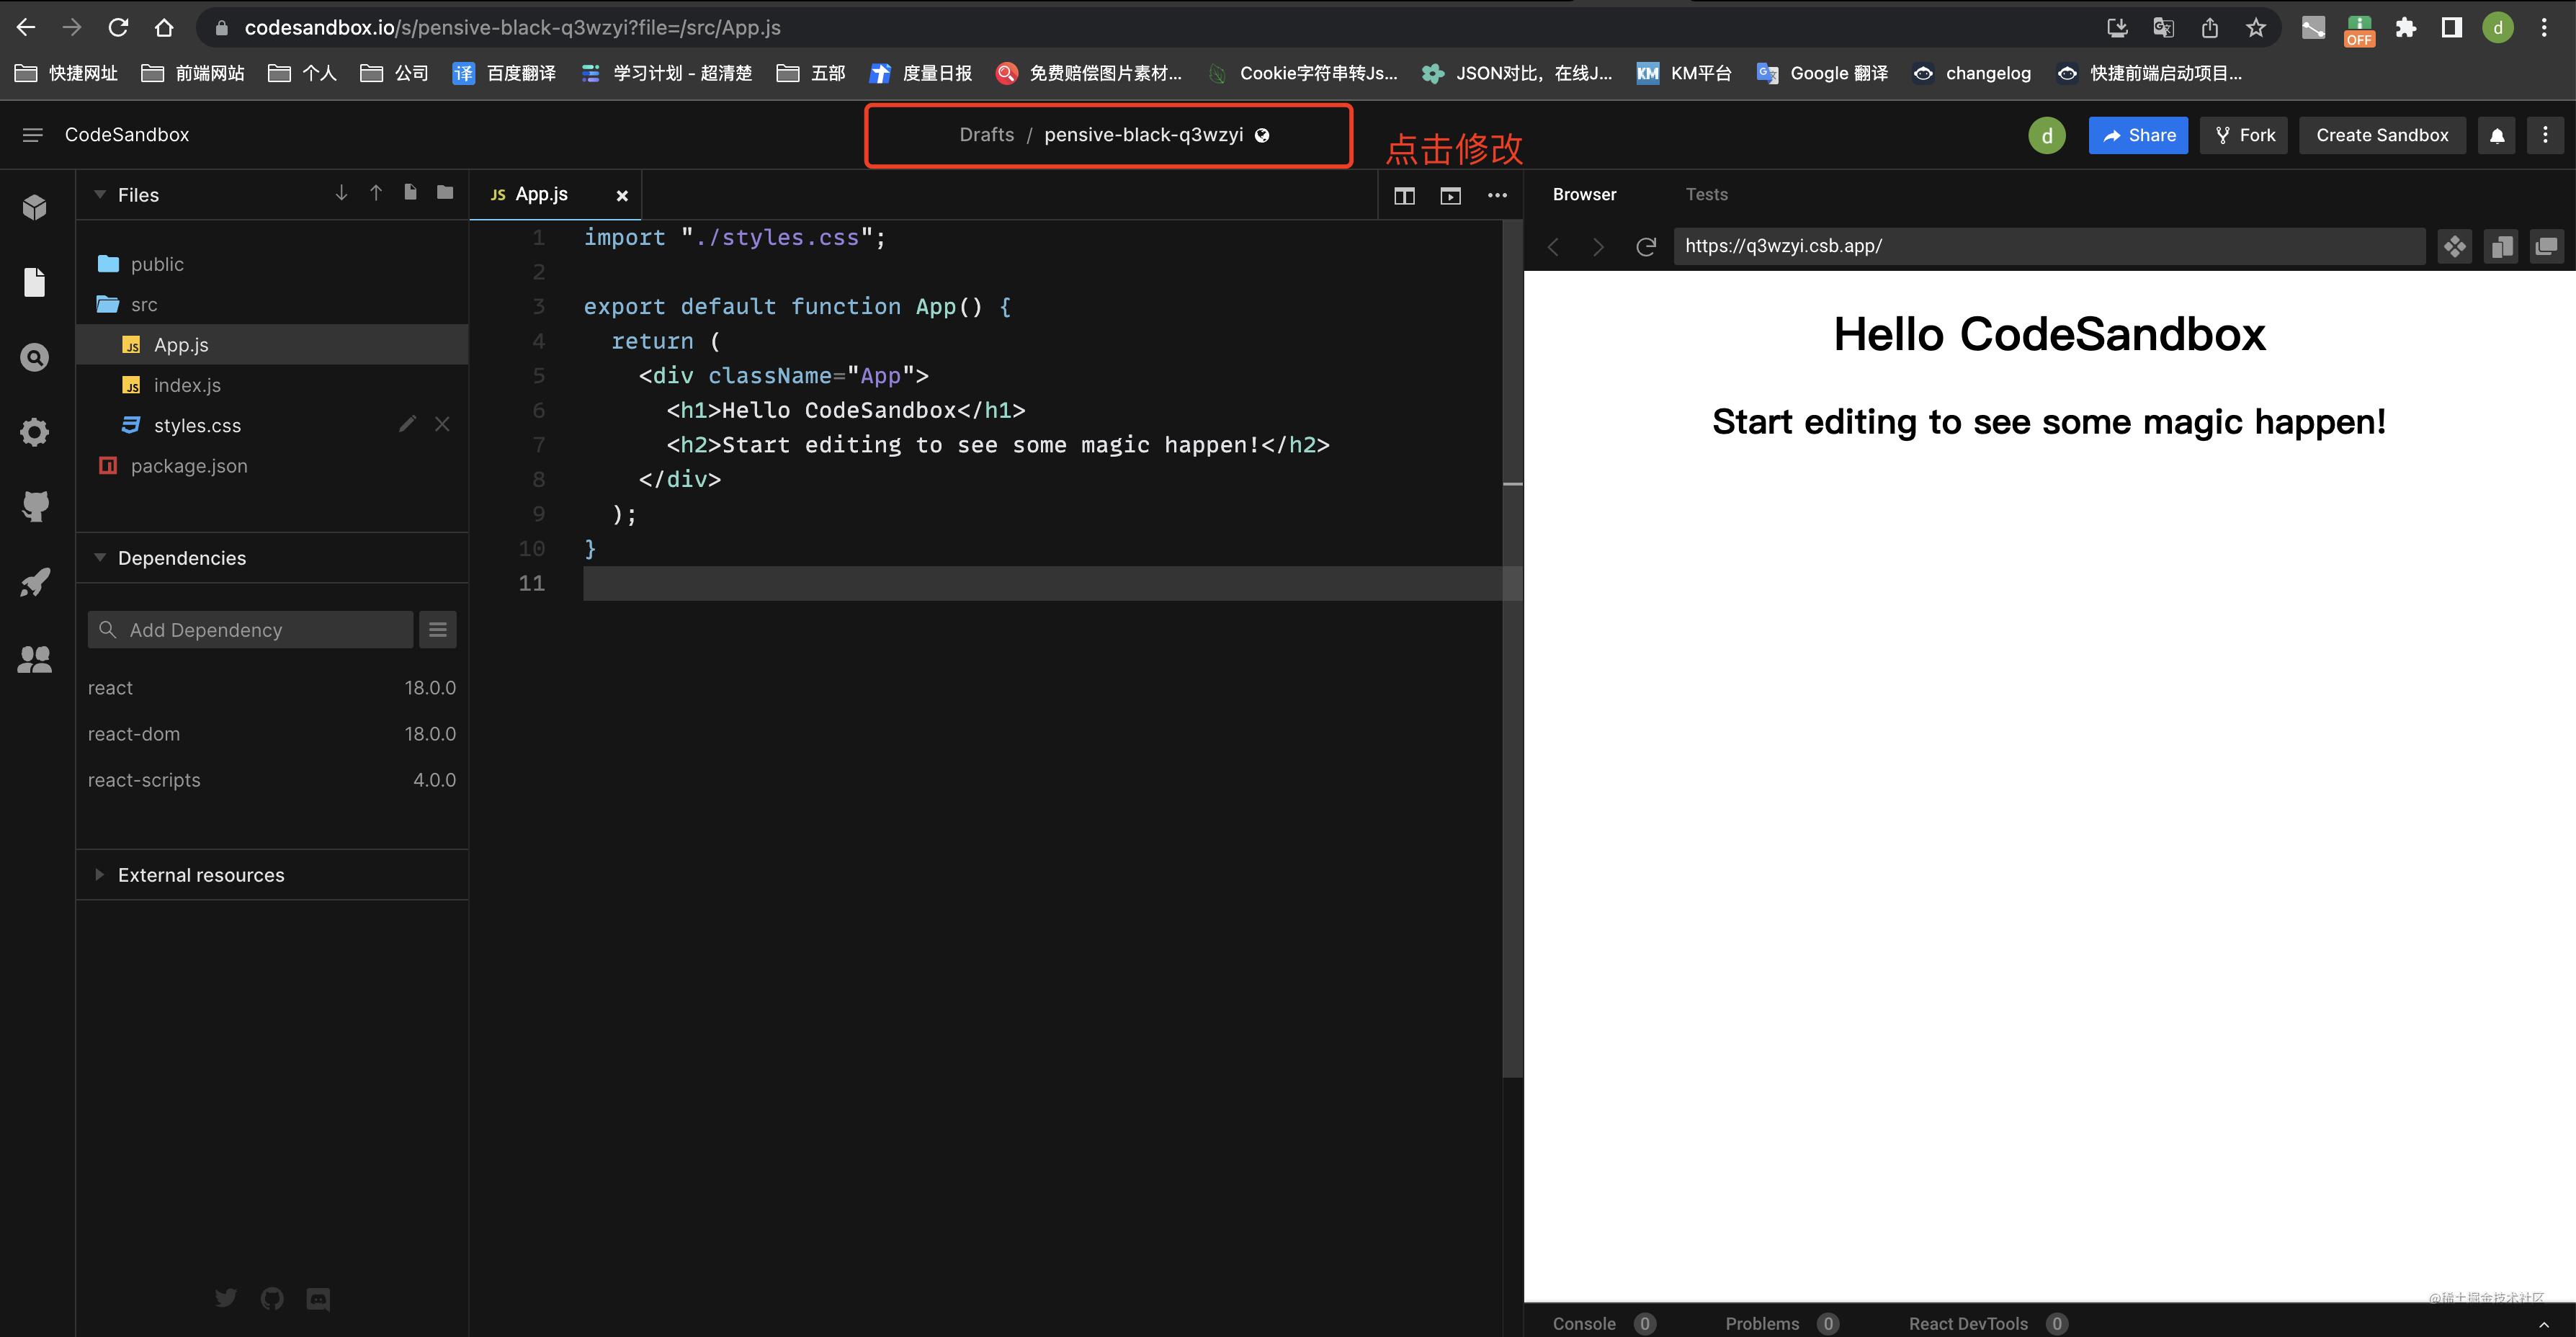
Task: Go back in the preview browser
Action: pyautogui.click(x=1553, y=246)
